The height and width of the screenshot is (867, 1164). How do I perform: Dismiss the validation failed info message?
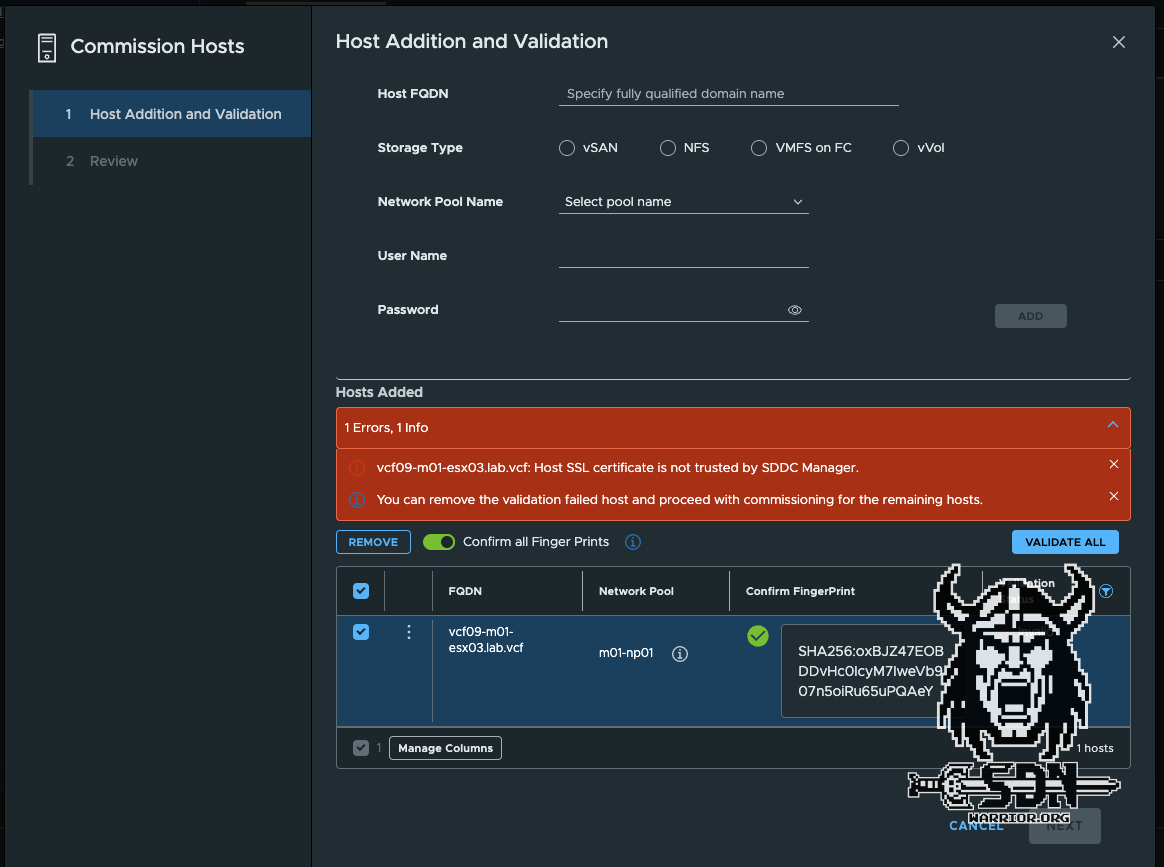click(1114, 497)
